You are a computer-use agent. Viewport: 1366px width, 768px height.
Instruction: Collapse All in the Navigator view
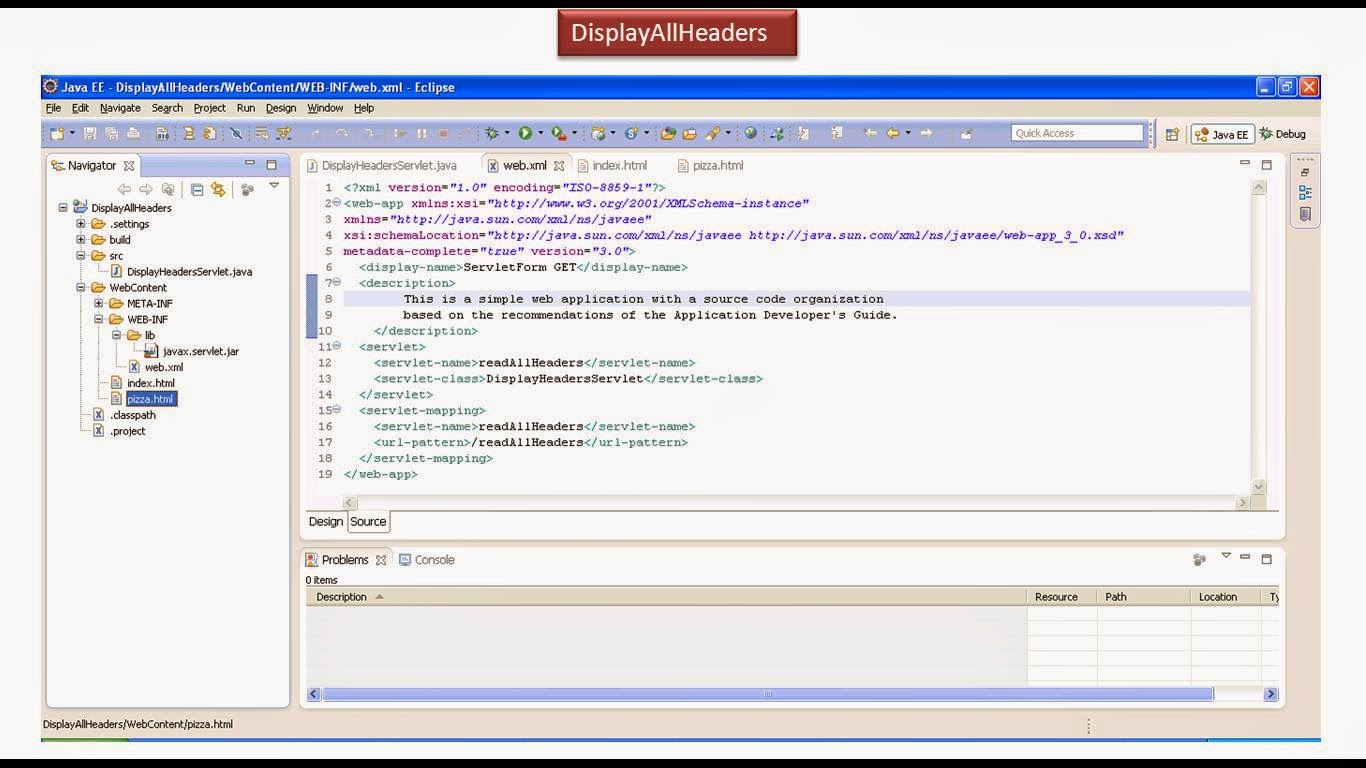pos(197,188)
